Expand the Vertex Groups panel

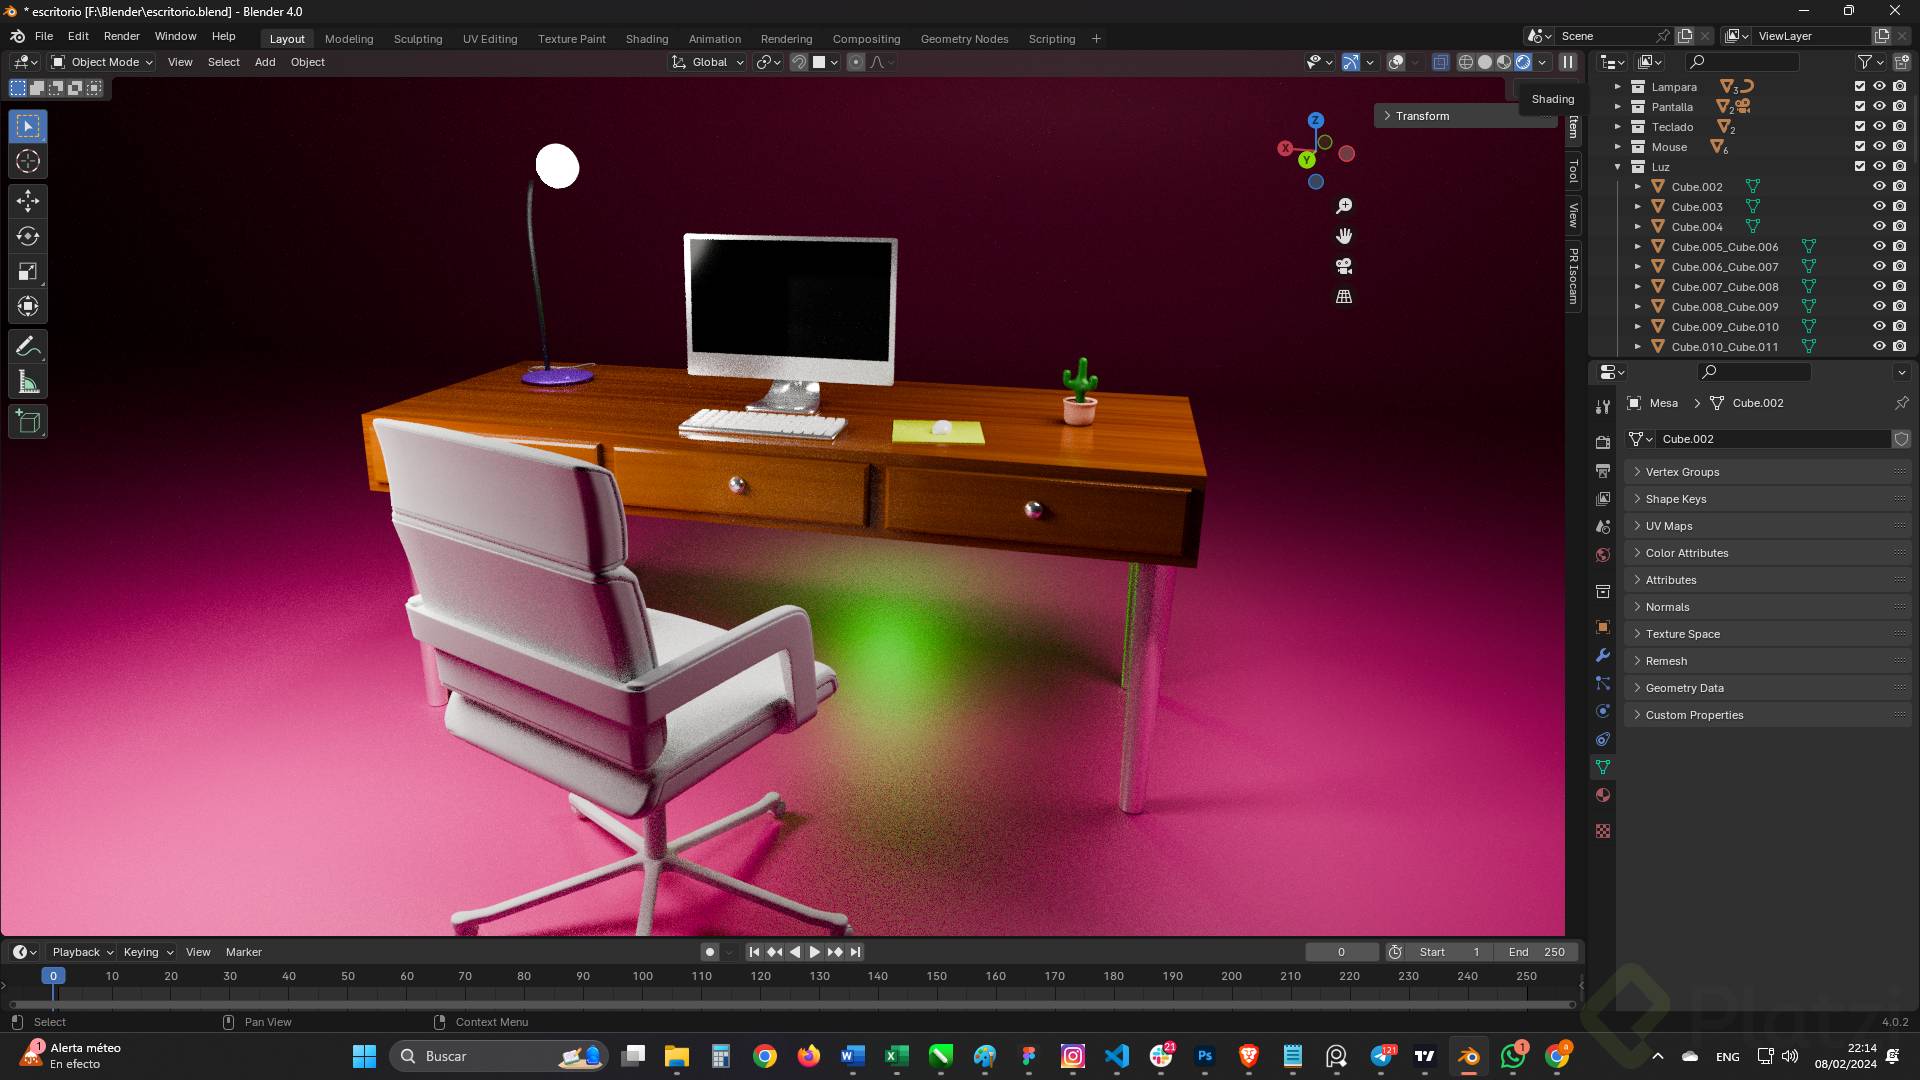[x=1682, y=472]
